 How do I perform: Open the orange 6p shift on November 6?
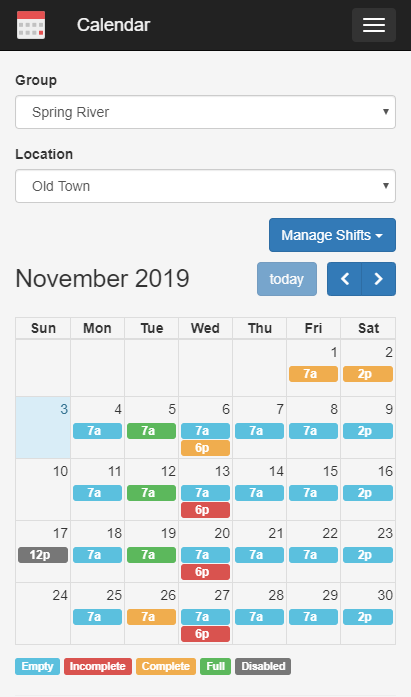click(205, 448)
